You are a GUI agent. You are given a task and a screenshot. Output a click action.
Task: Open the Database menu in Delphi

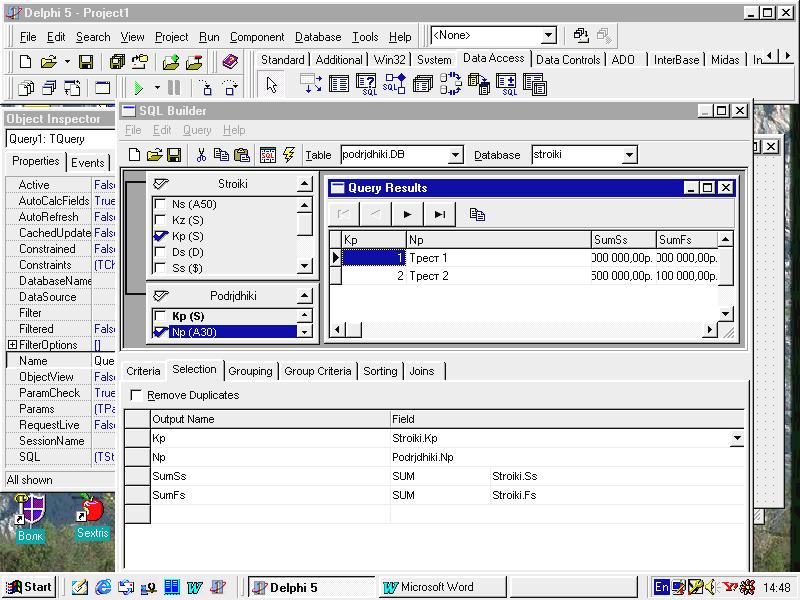tap(318, 37)
